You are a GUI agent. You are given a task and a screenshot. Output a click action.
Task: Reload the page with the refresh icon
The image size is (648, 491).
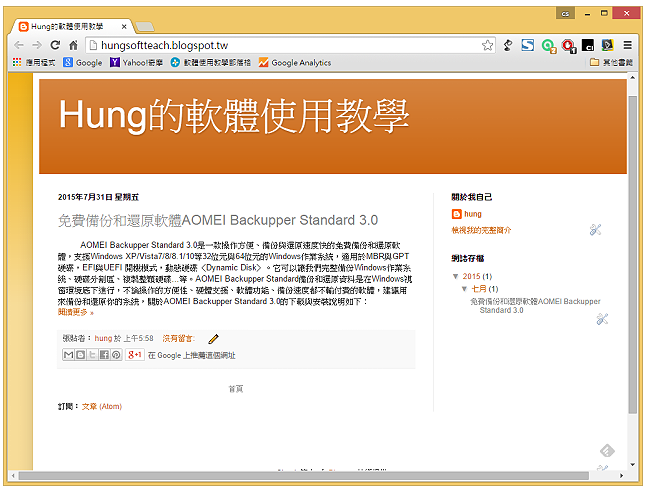(x=55, y=45)
